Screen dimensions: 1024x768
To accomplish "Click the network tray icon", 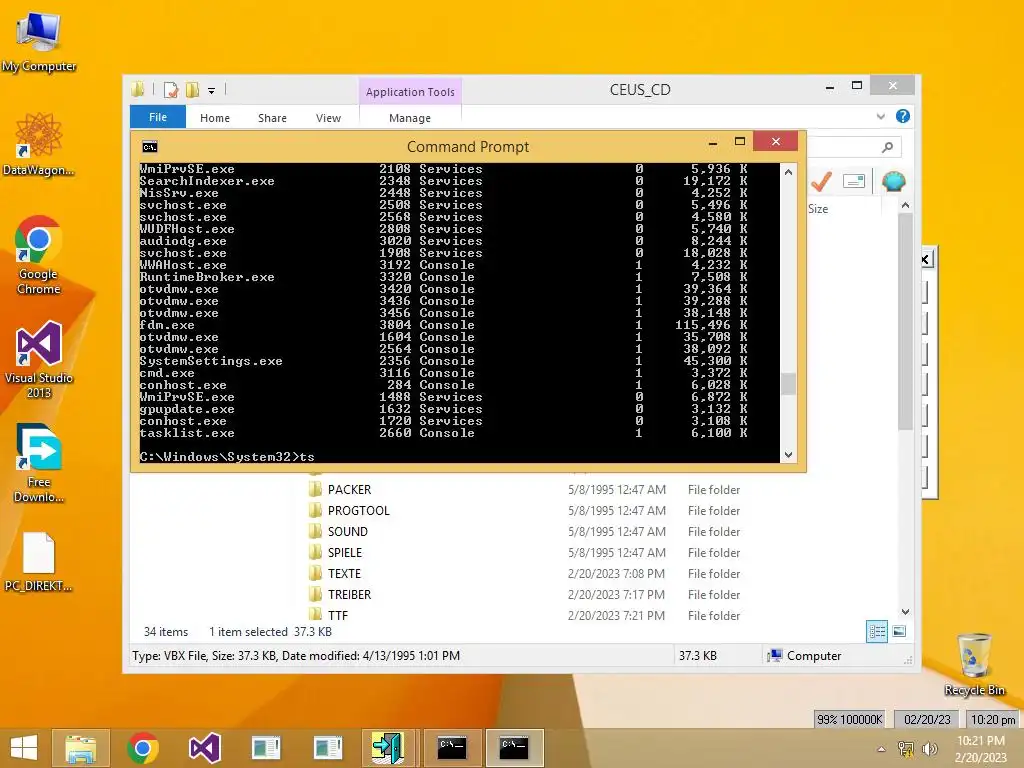I will (x=906, y=748).
